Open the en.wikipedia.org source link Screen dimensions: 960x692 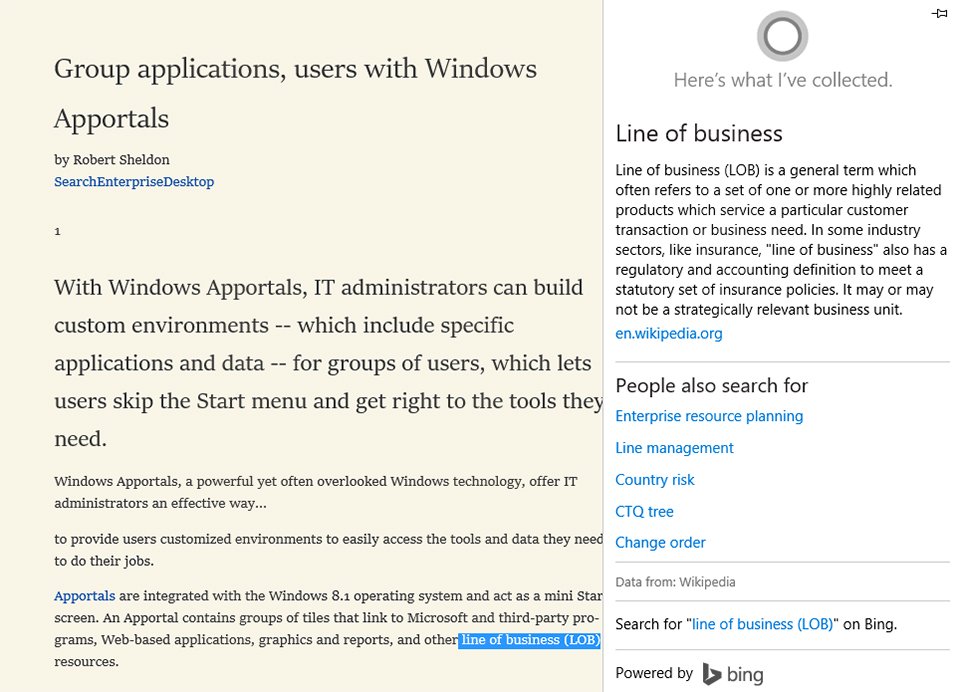[669, 334]
